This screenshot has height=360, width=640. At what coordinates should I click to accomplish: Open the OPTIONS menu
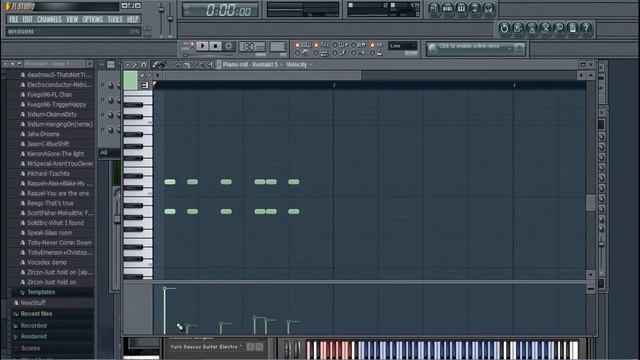(x=93, y=20)
